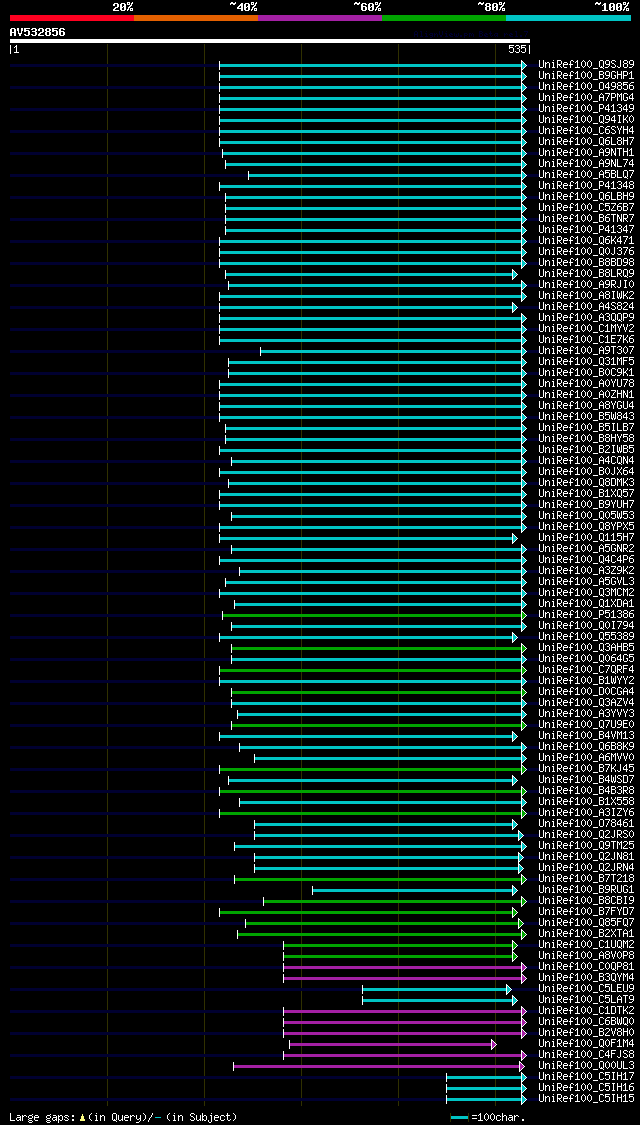Select the UniRef100_C7QRF4 label
The height and width of the screenshot is (1125, 640).
point(586,669)
